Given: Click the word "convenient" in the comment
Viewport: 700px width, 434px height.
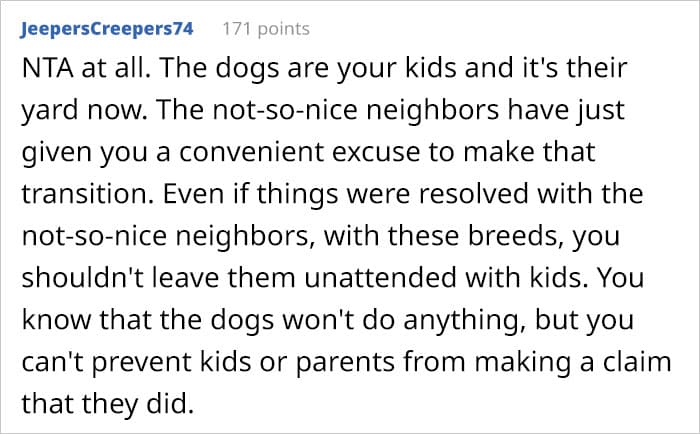Looking at the screenshot, I should 251,152.
